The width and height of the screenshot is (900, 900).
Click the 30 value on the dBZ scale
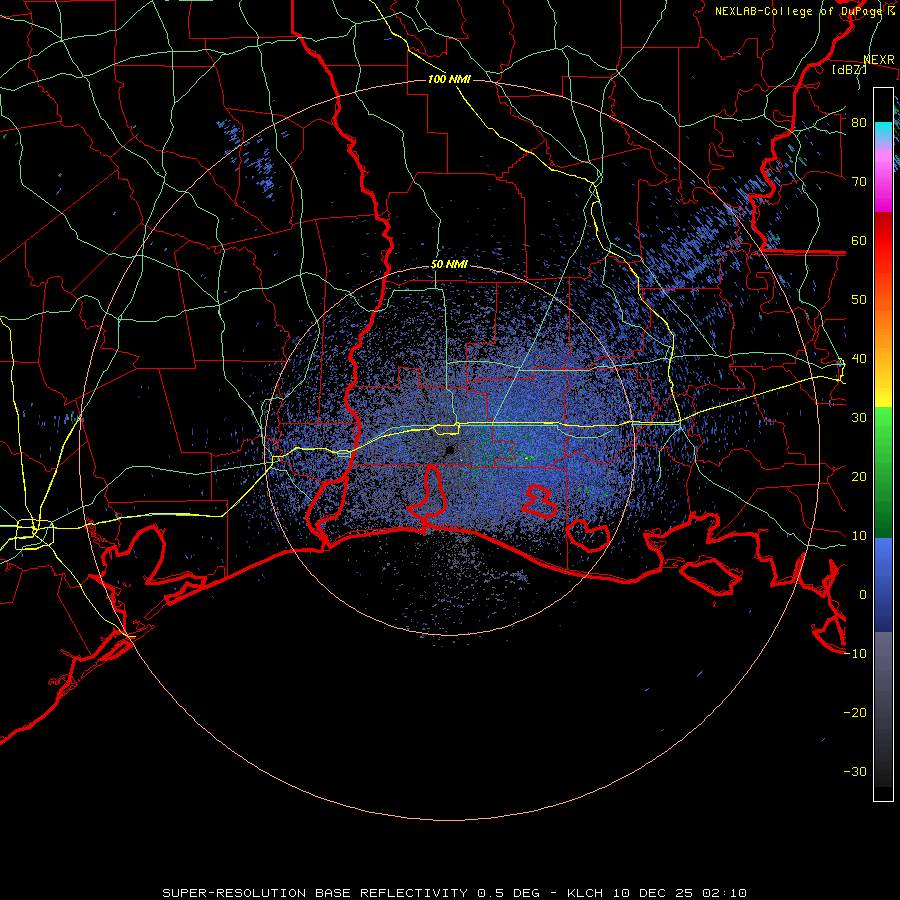click(x=859, y=418)
